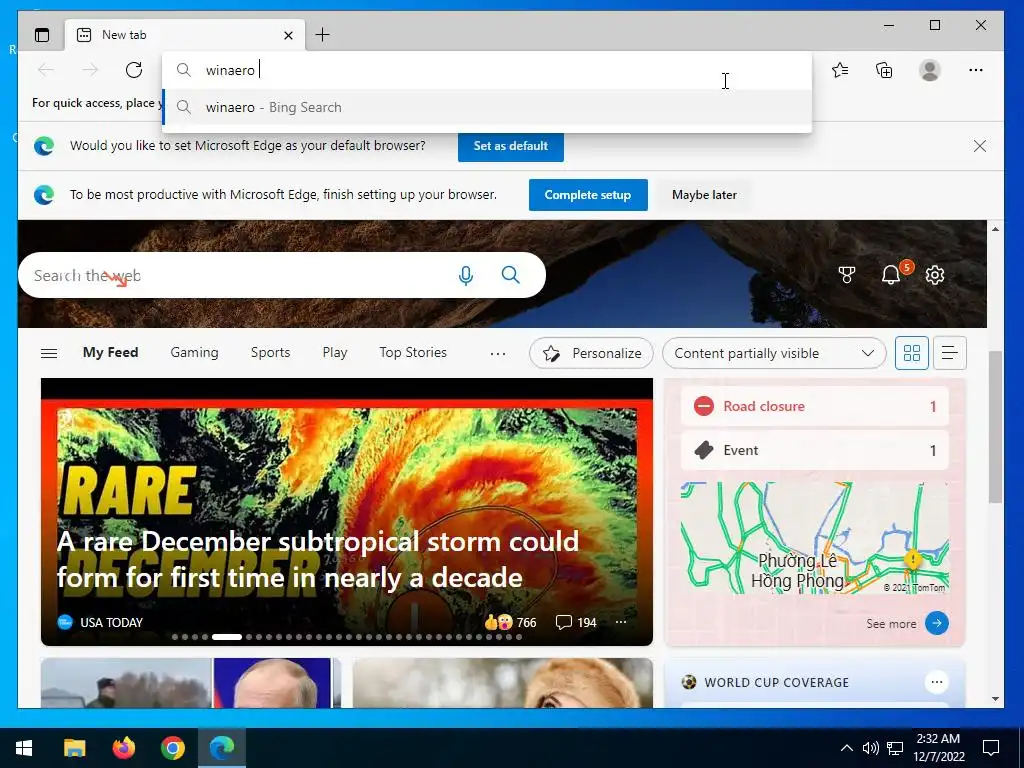Open File Explorer from taskbar
The image size is (1024, 768).
pyautogui.click(x=74, y=748)
